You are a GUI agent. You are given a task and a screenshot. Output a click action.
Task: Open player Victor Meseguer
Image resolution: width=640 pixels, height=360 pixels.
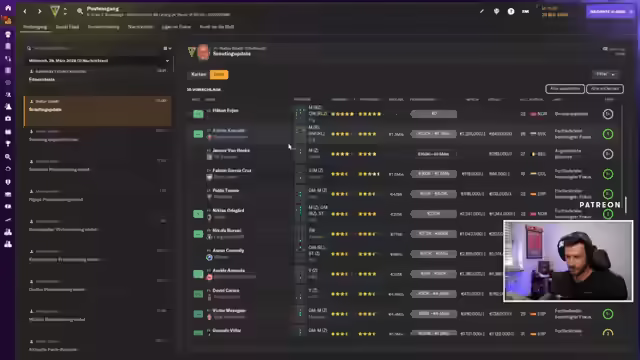coord(229,311)
